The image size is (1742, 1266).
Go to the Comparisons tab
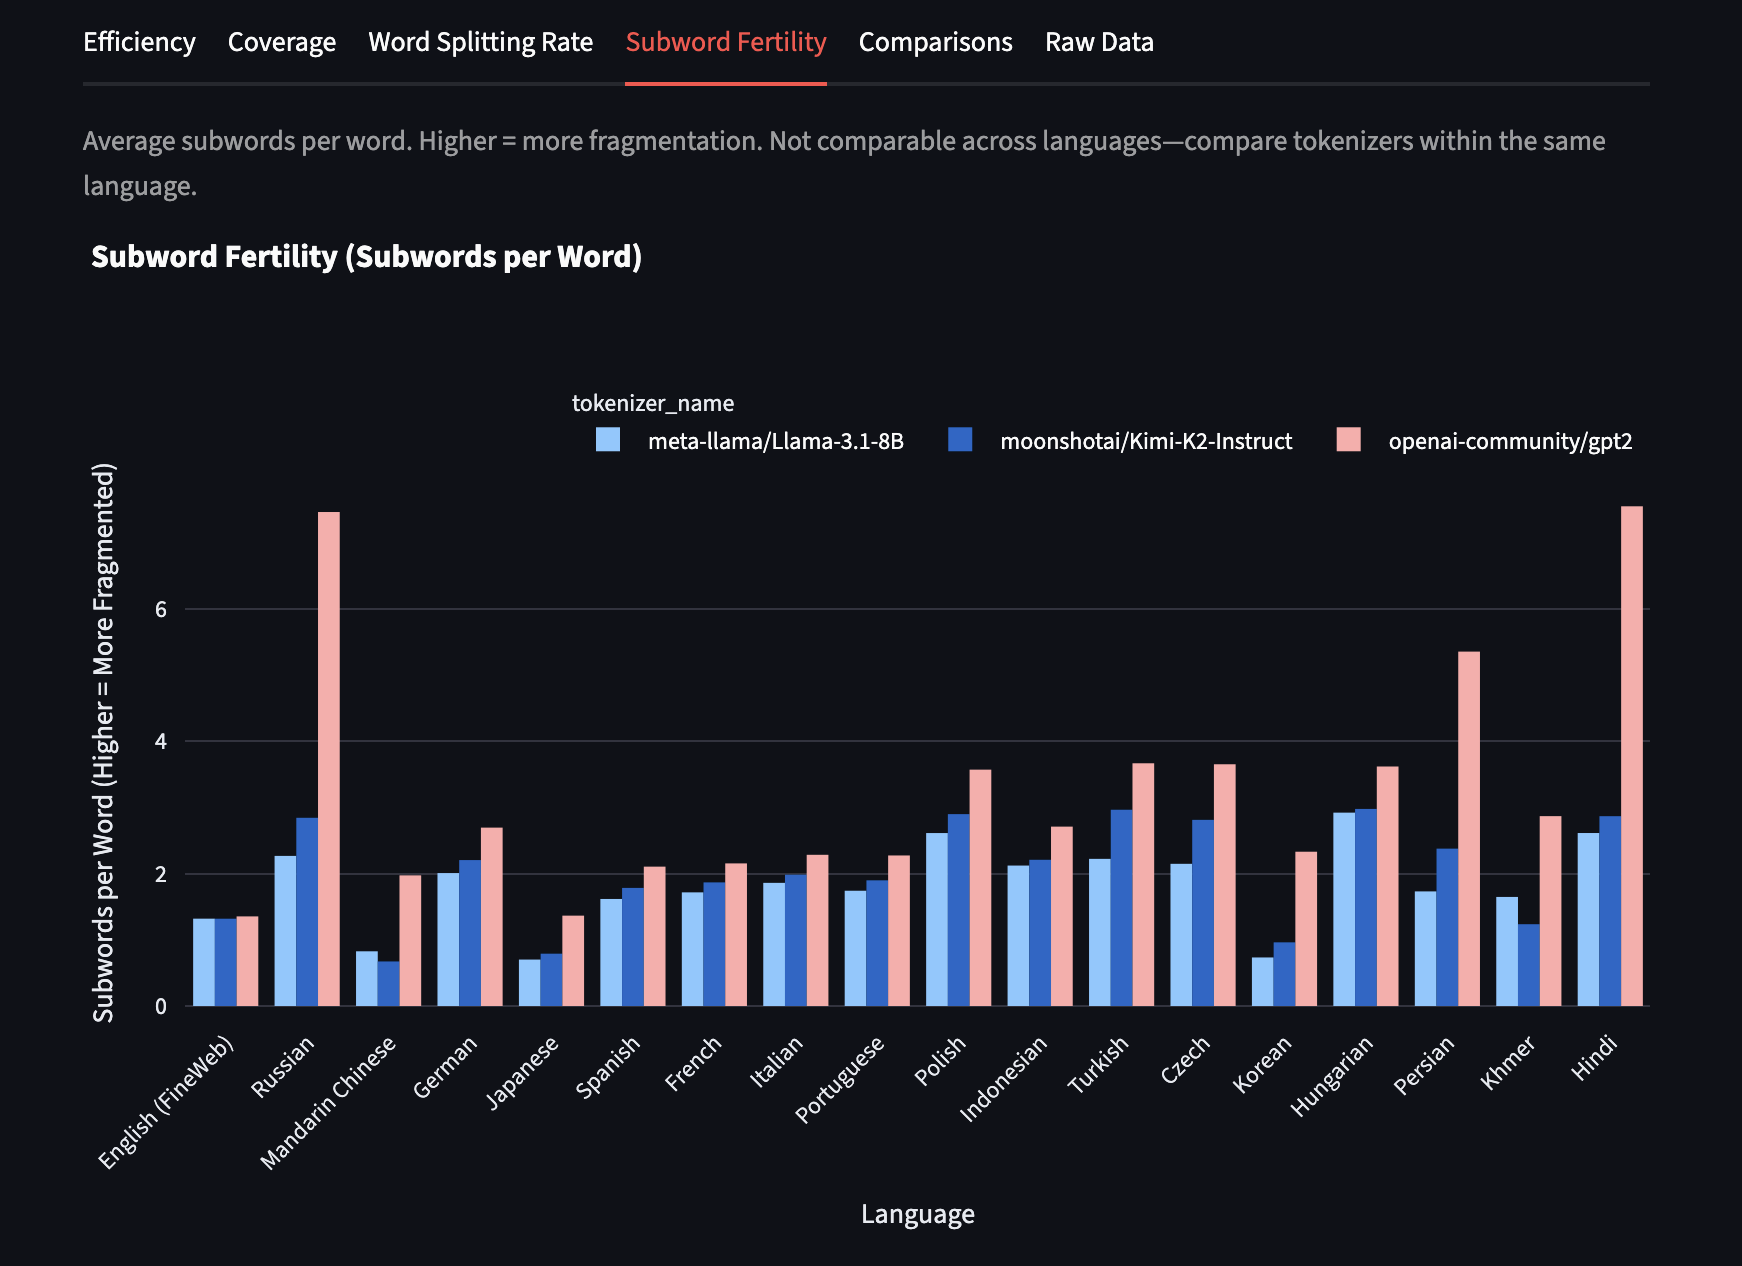point(935,42)
